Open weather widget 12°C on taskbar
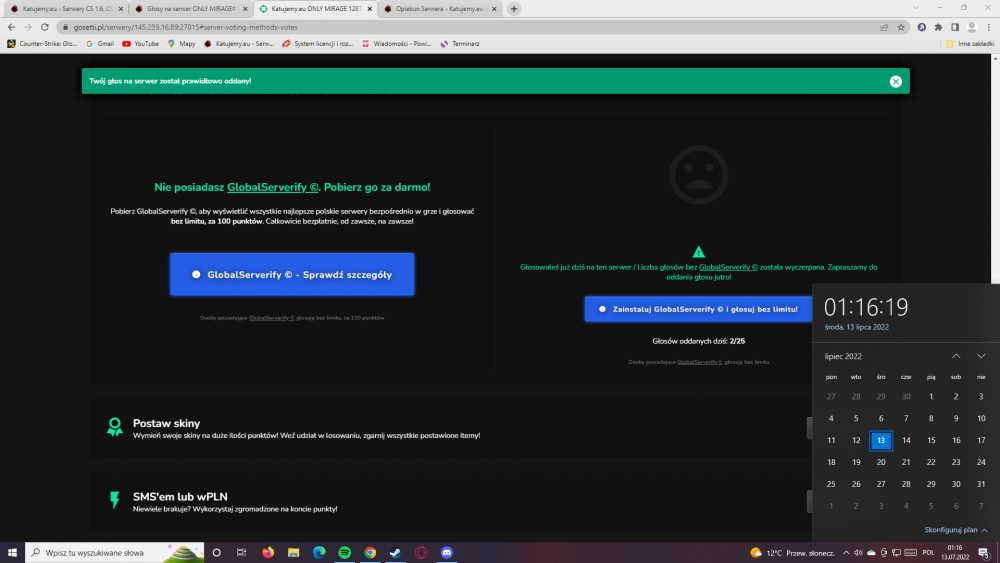Screen dimensions: 1000x563 coord(793,553)
